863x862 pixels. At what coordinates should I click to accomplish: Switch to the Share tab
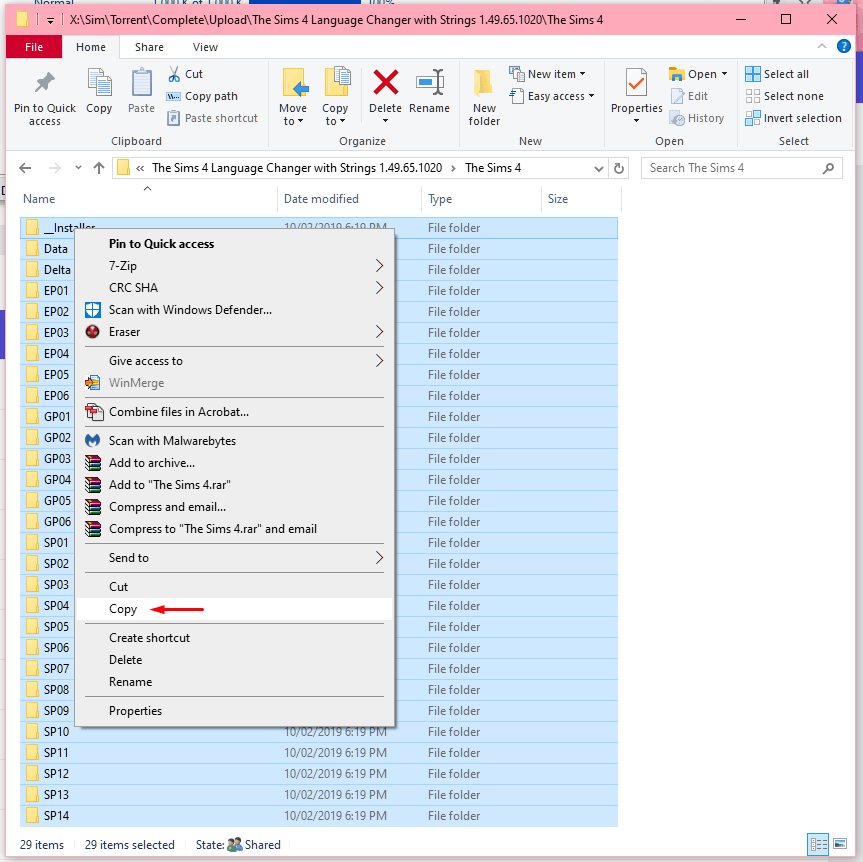click(149, 47)
